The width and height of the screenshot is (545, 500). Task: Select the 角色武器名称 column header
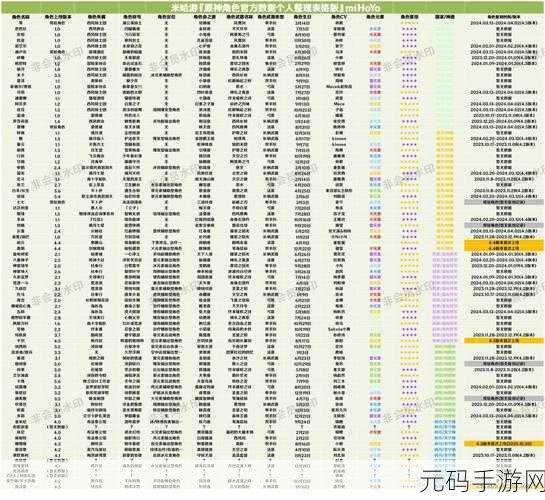tap(239, 17)
